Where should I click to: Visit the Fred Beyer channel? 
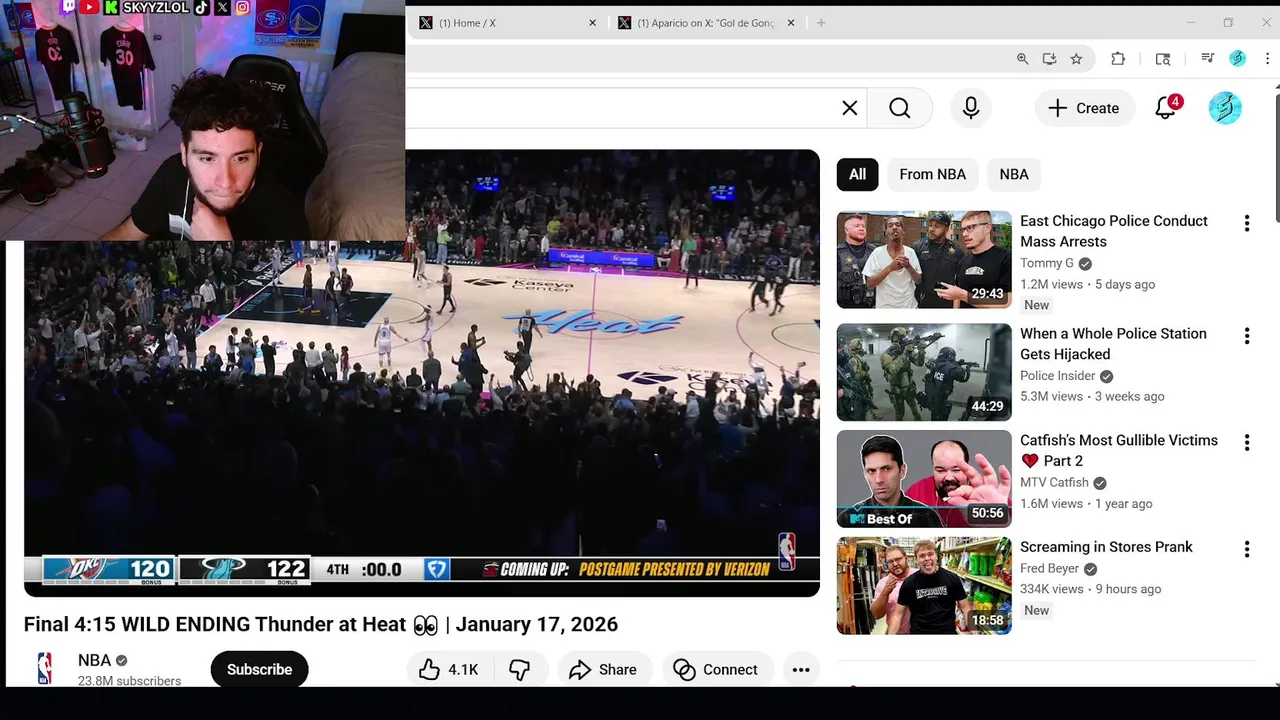click(1049, 569)
